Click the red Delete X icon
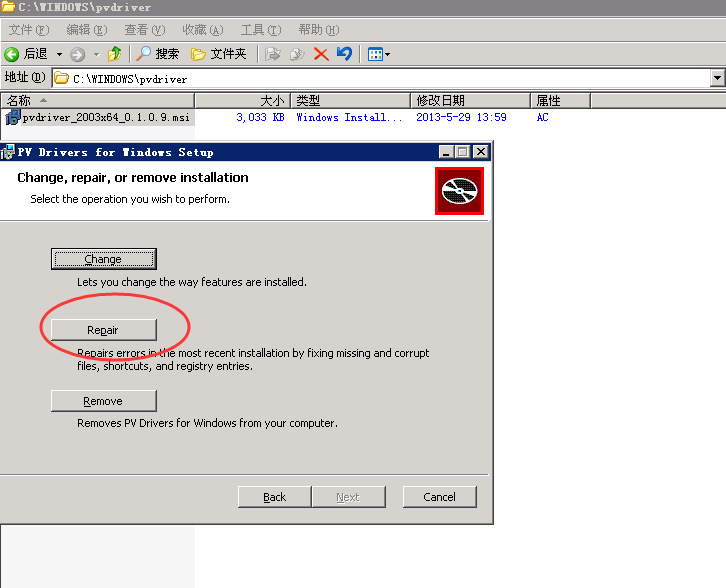 click(x=321, y=54)
